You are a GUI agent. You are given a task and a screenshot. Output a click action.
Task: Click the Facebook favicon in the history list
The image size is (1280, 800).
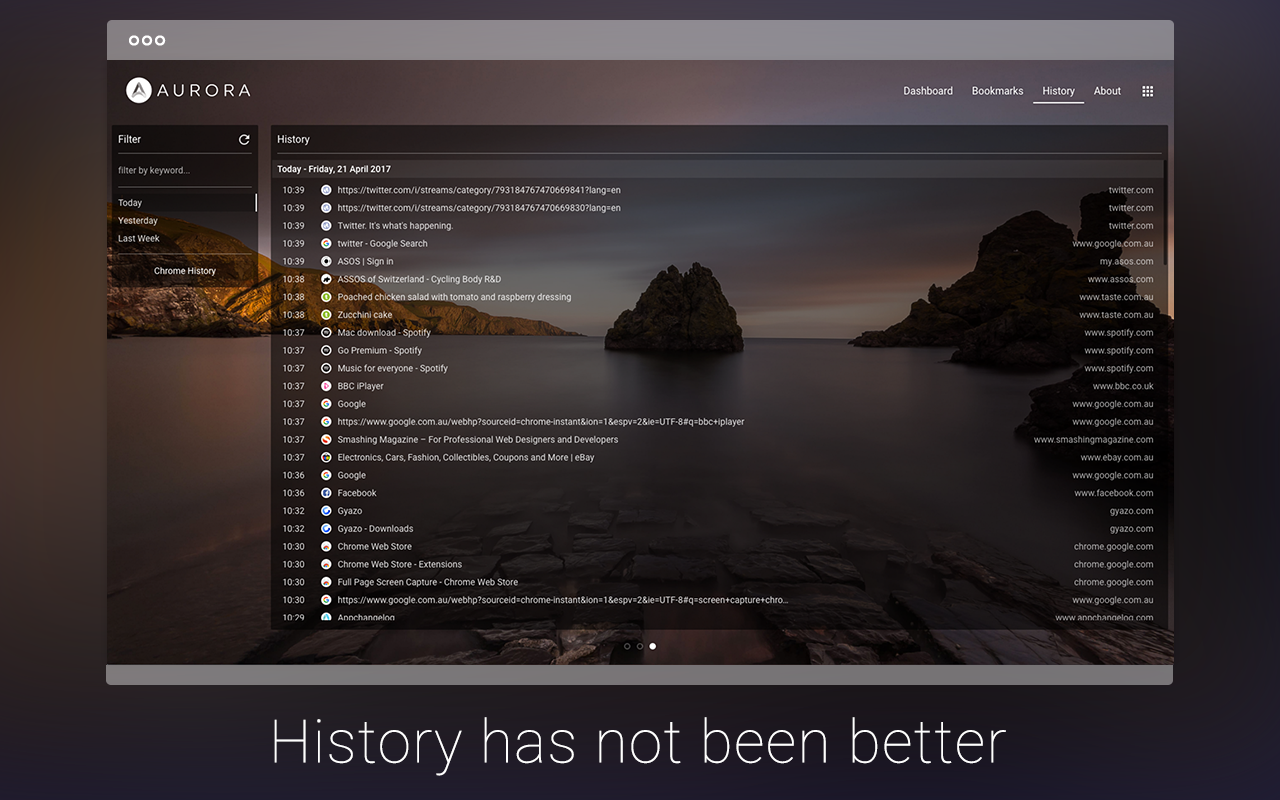pos(325,492)
